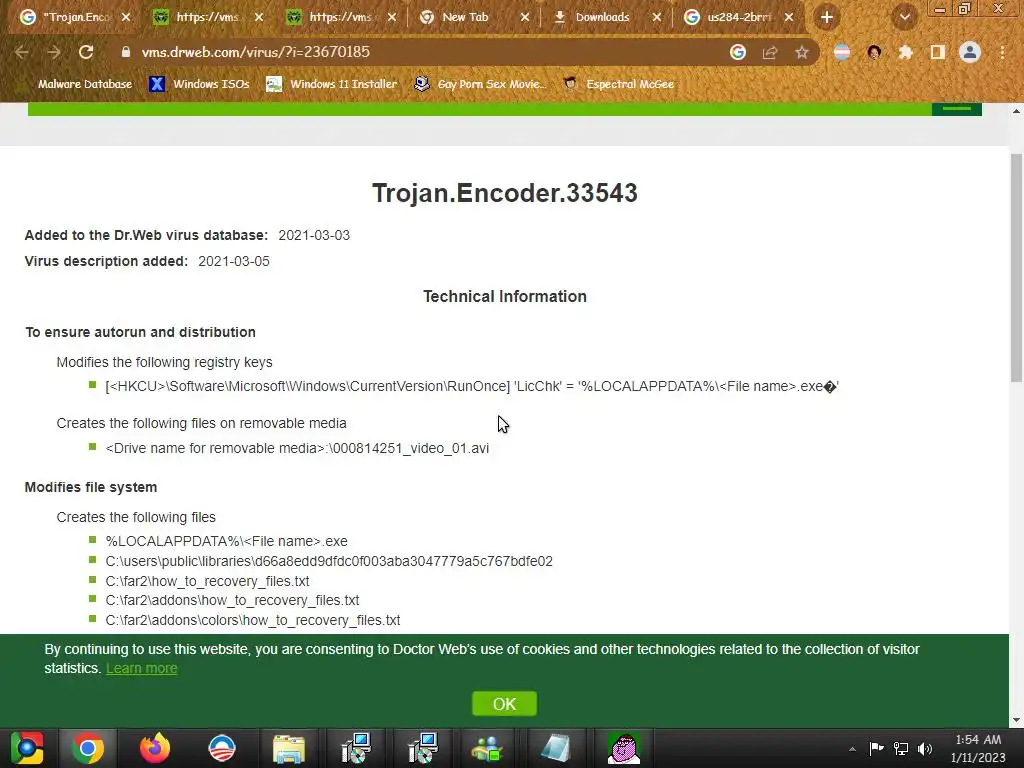Open Chrome from the taskbar

[x=88, y=748]
